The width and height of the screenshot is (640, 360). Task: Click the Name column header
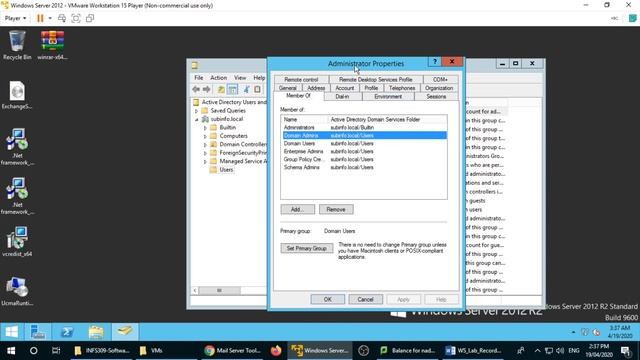[304, 120]
